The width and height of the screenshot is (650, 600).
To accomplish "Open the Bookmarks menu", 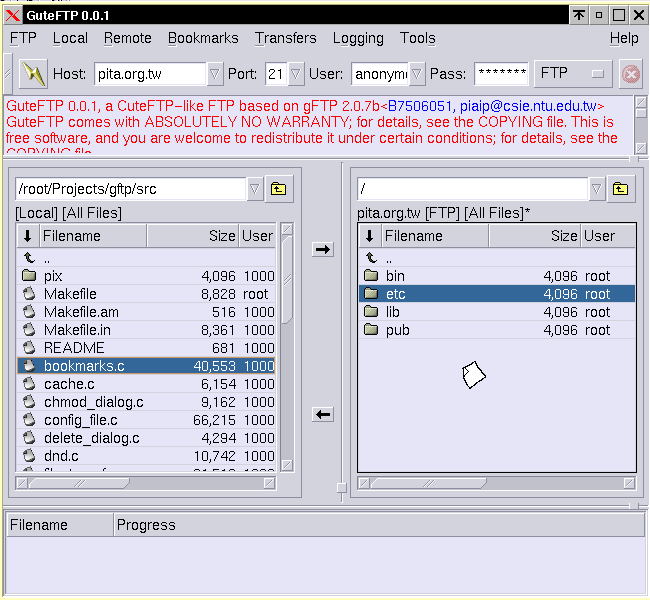I will (203, 38).
